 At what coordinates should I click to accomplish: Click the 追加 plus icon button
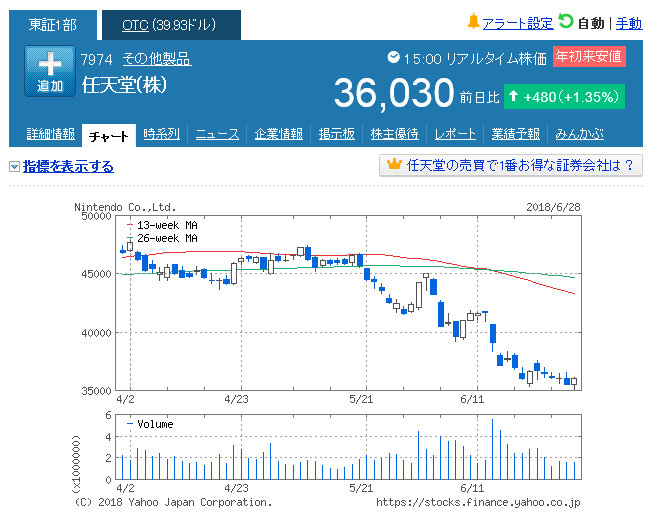tap(50, 71)
